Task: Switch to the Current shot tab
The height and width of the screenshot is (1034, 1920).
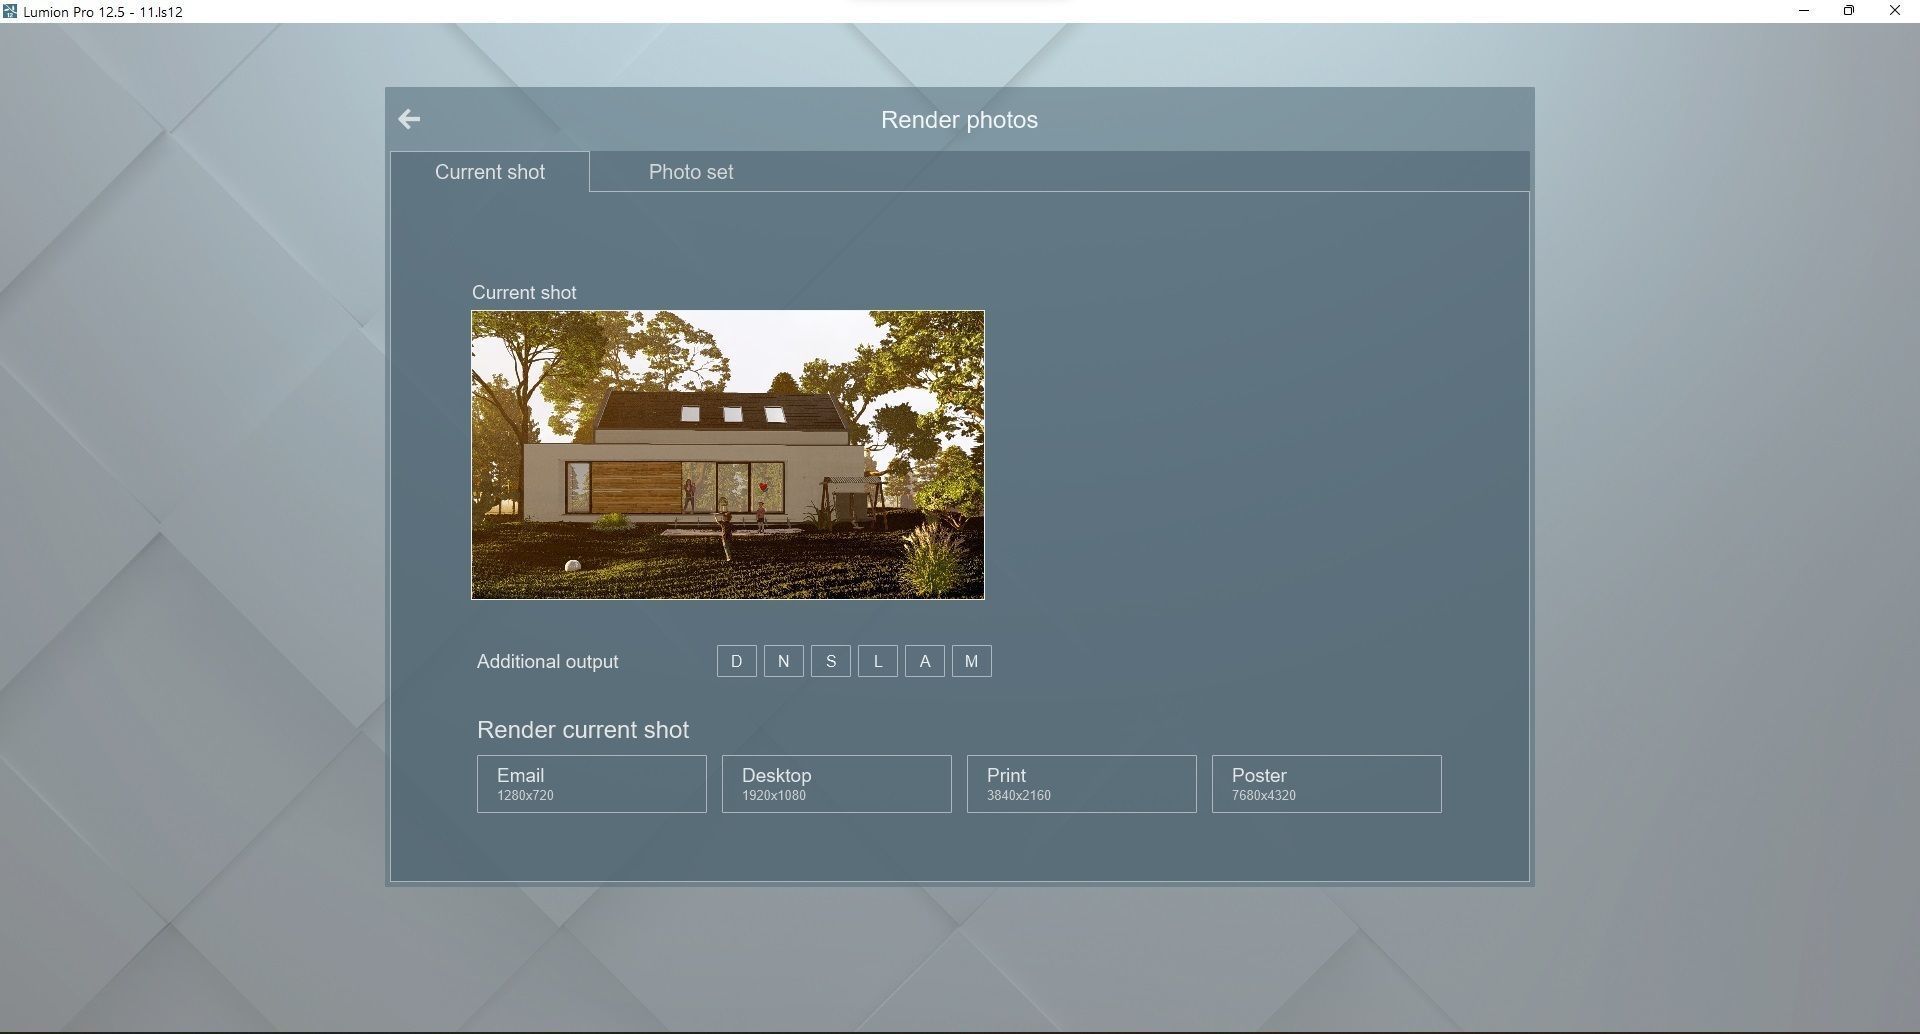Action: [490, 172]
